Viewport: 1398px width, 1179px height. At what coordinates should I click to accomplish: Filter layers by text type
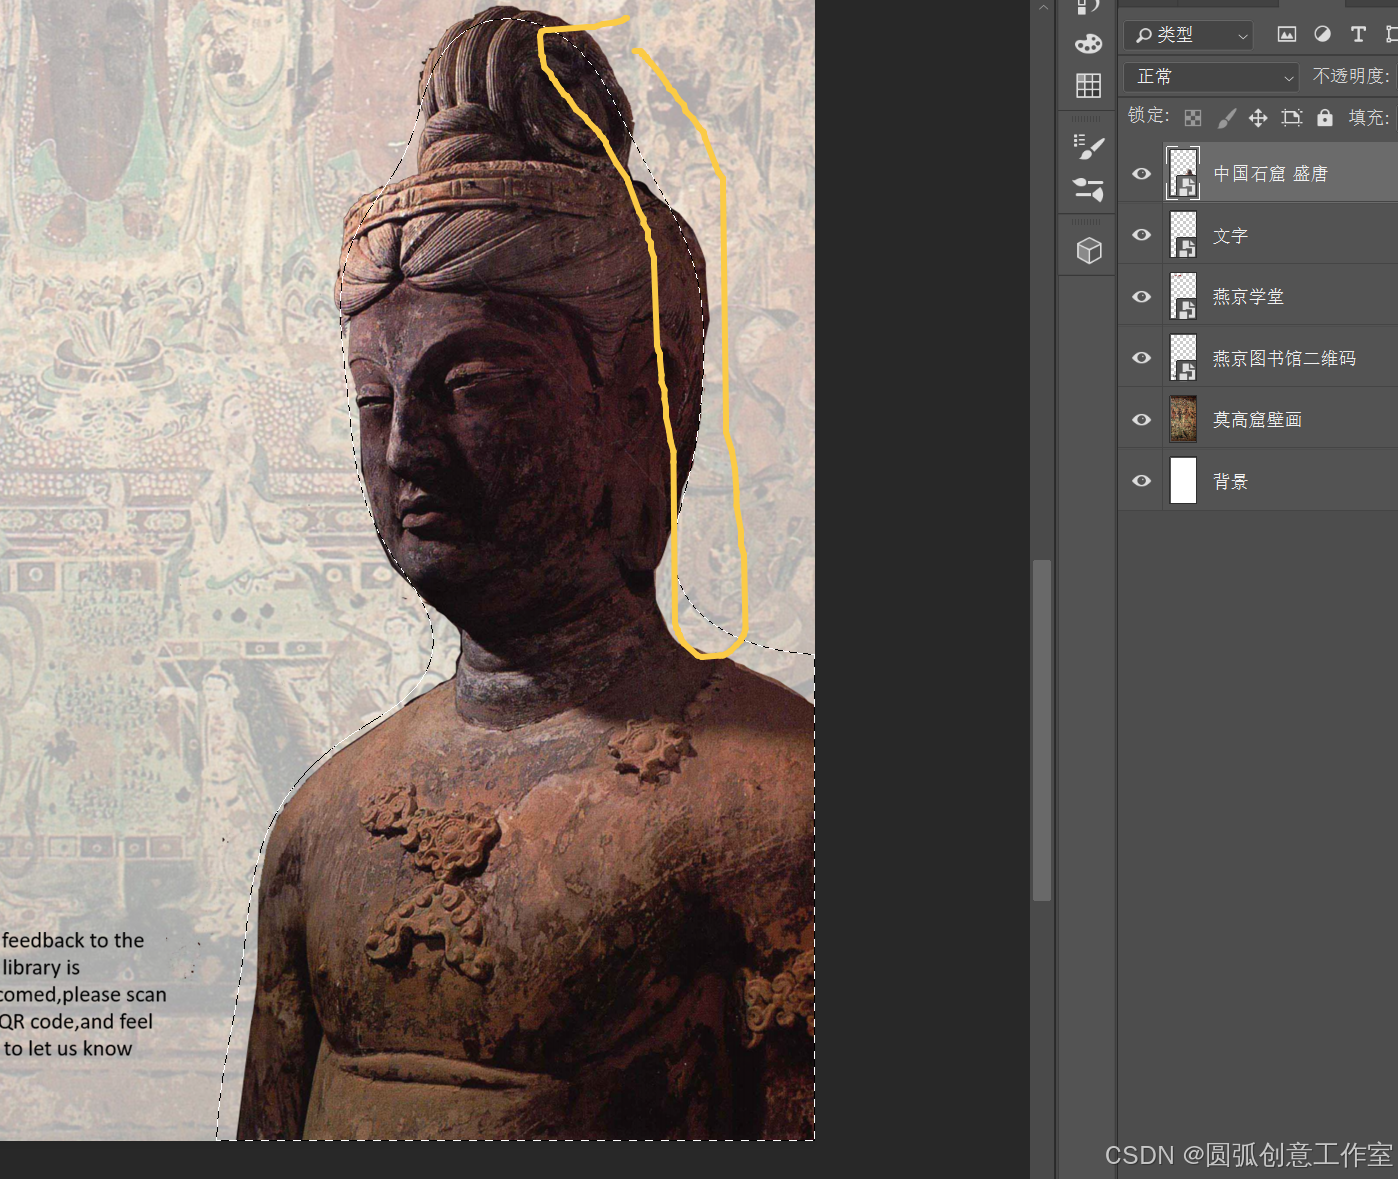(1358, 34)
